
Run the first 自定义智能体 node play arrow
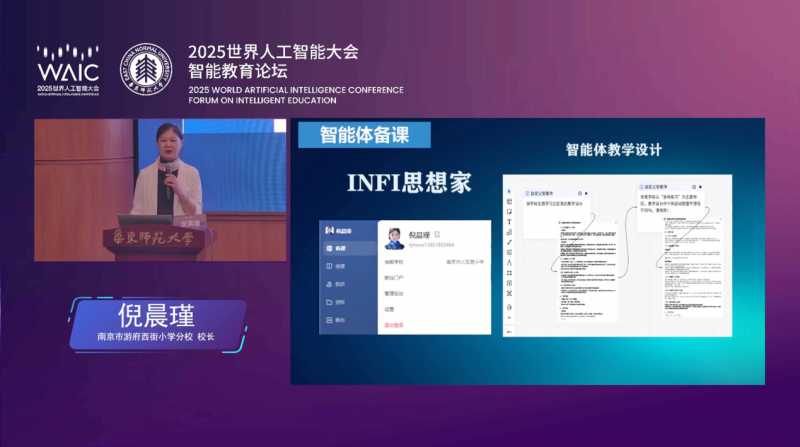click(x=586, y=193)
